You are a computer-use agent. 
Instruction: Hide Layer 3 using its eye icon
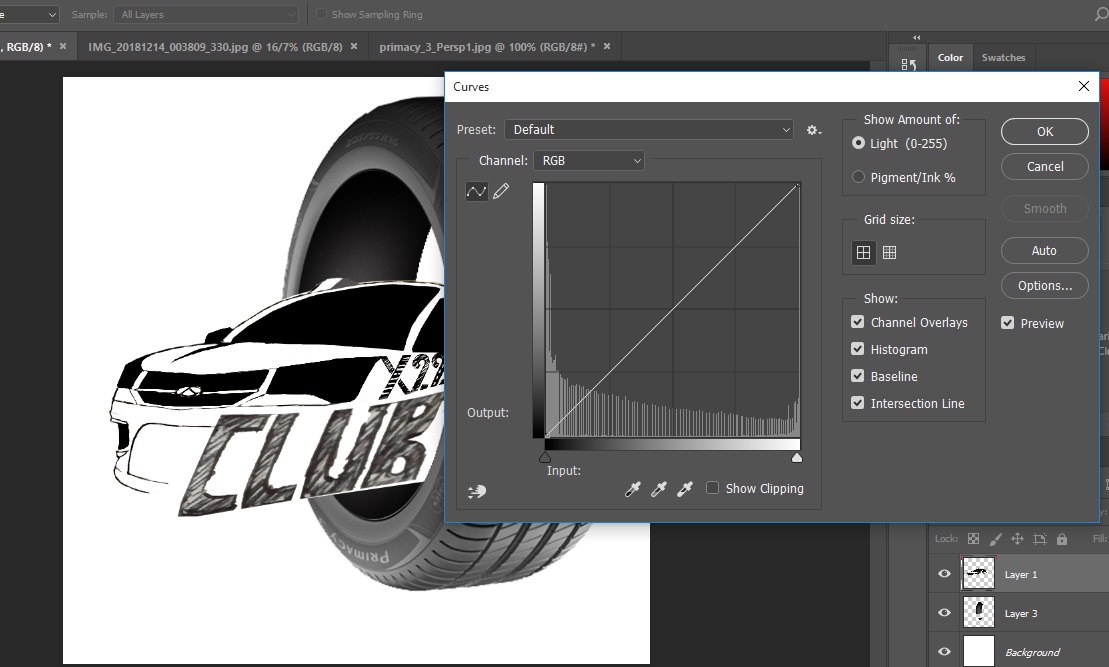click(944, 613)
